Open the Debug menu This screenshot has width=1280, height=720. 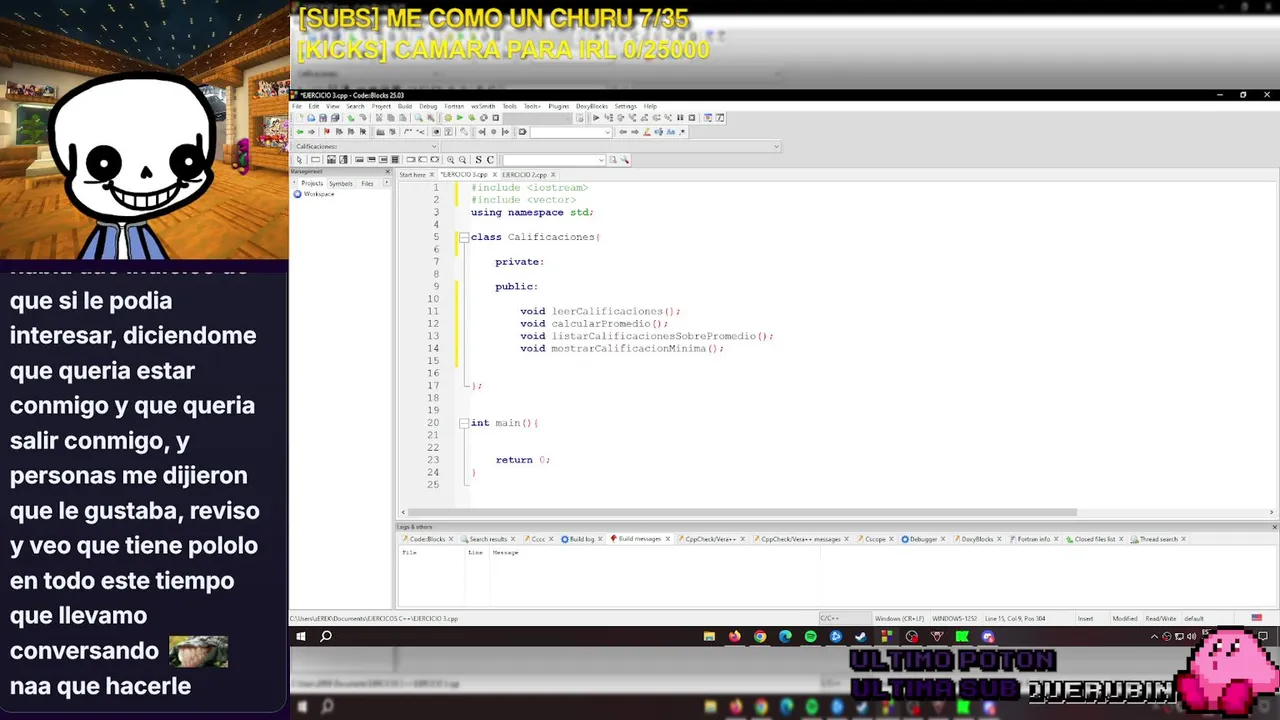[x=428, y=106]
